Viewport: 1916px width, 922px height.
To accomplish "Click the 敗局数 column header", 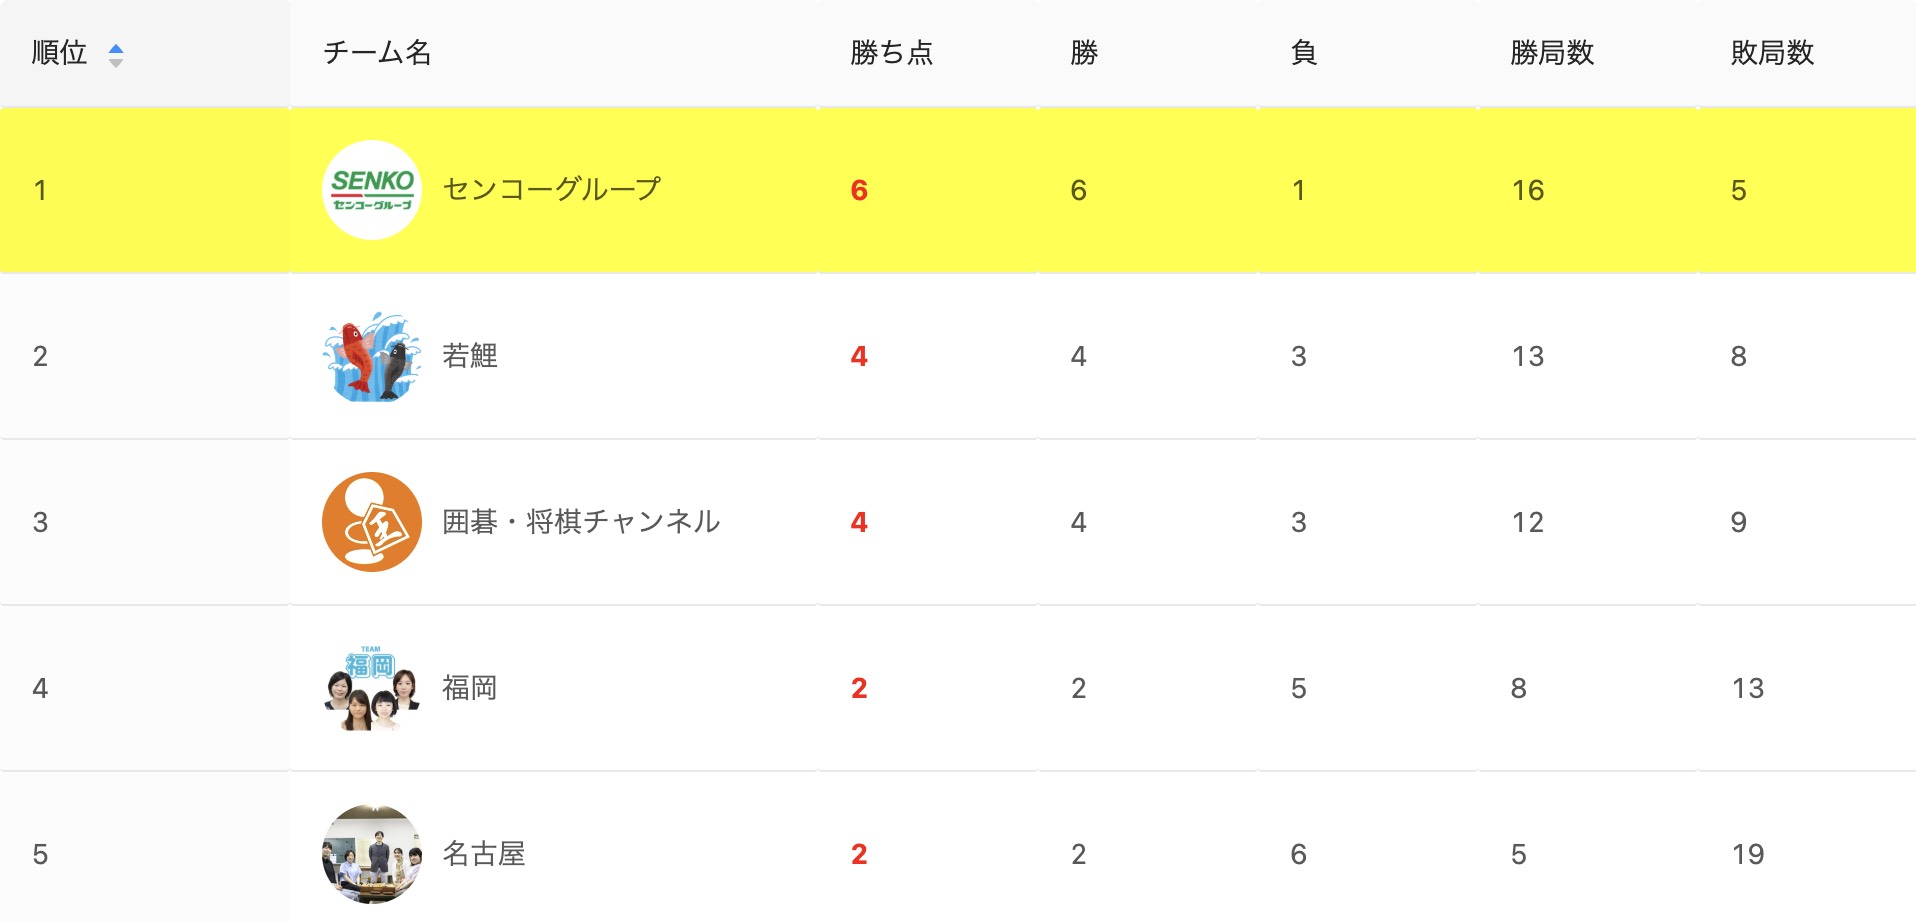I will (1772, 52).
